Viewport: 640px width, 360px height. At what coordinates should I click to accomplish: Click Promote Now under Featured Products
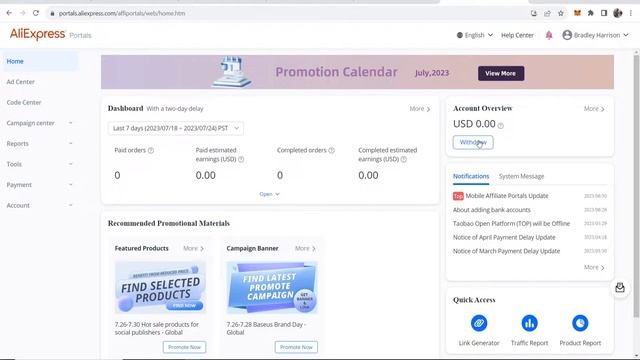click(184, 347)
